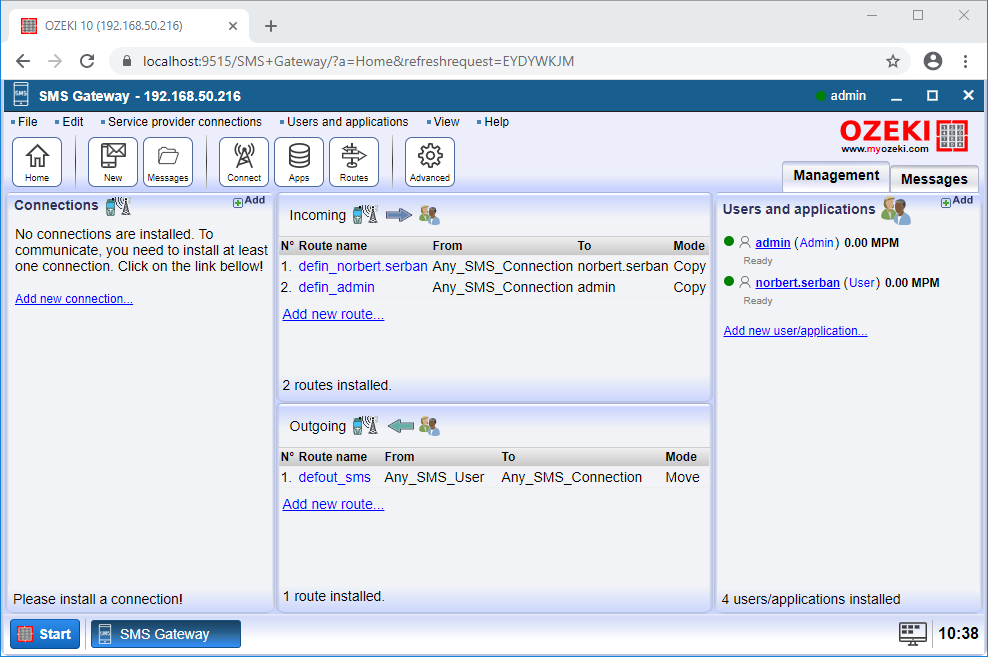Click the Connections panel phone-tower icon
The image size is (988, 657).
point(118,206)
